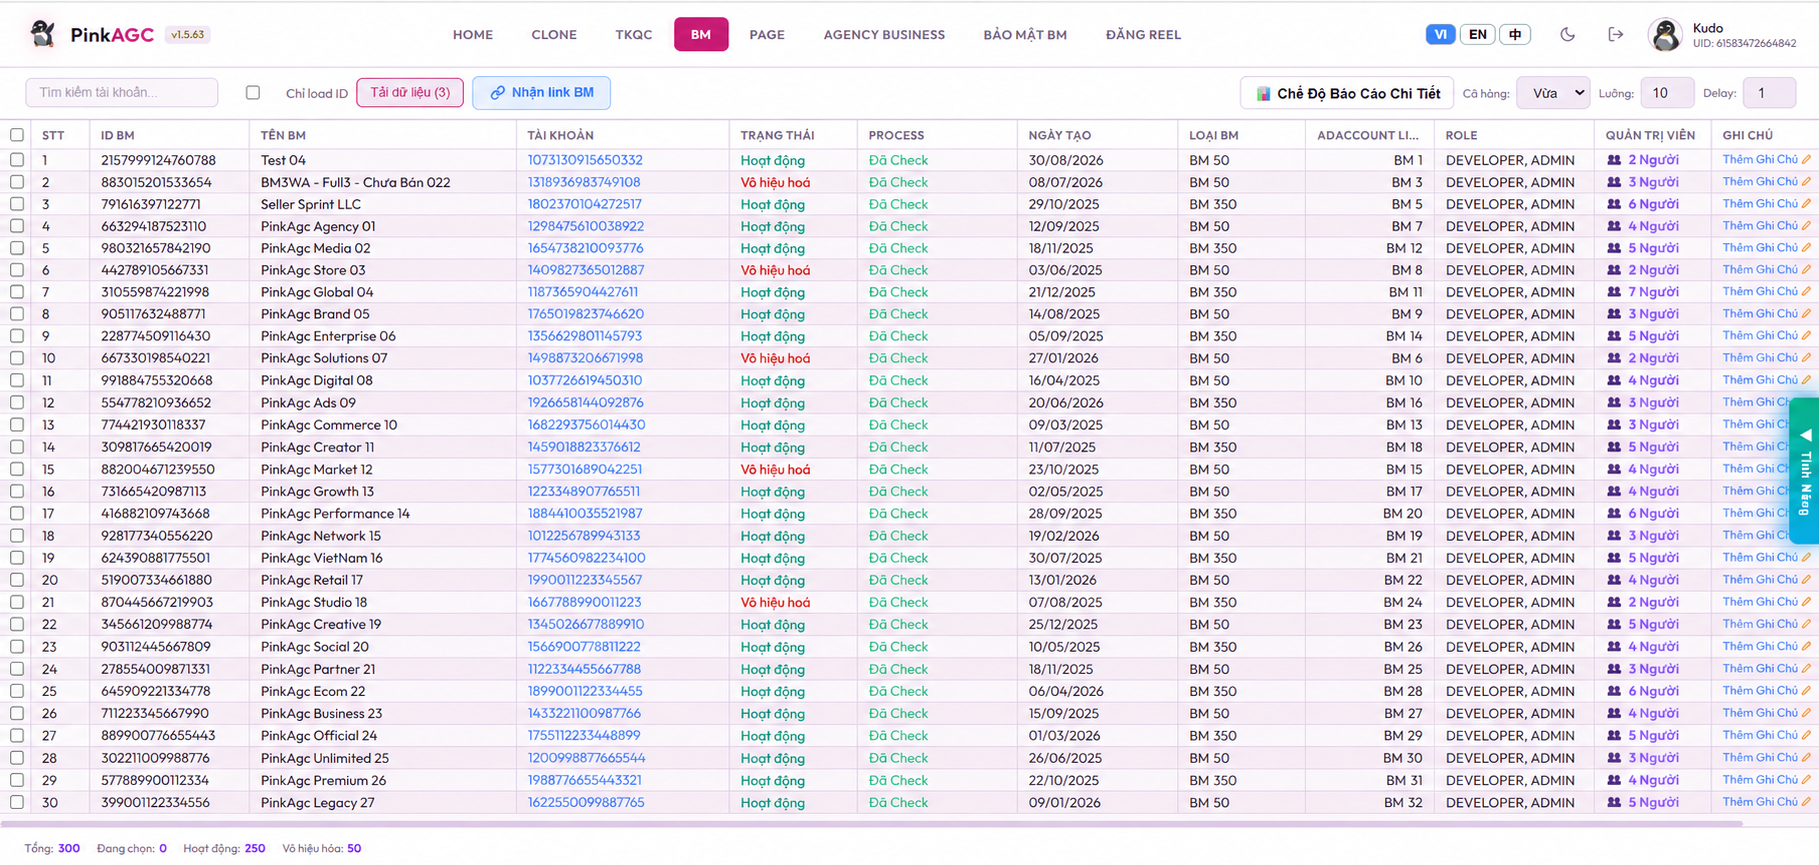Switch language to EN
The width and height of the screenshot is (1819, 865).
click(1477, 34)
